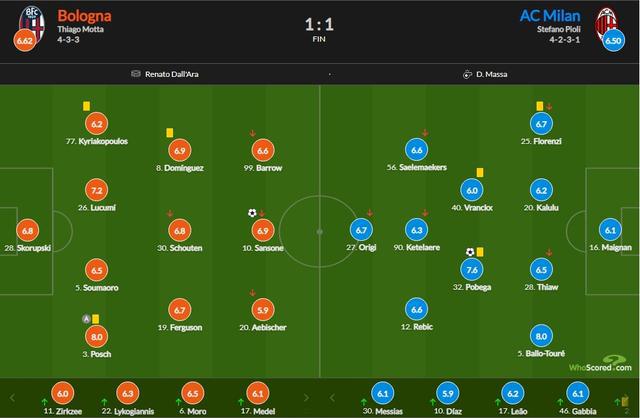Image resolution: width=640 pixels, height=418 pixels.
Task: Select substitute Leão's 6.2 rating
Action: click(x=513, y=394)
